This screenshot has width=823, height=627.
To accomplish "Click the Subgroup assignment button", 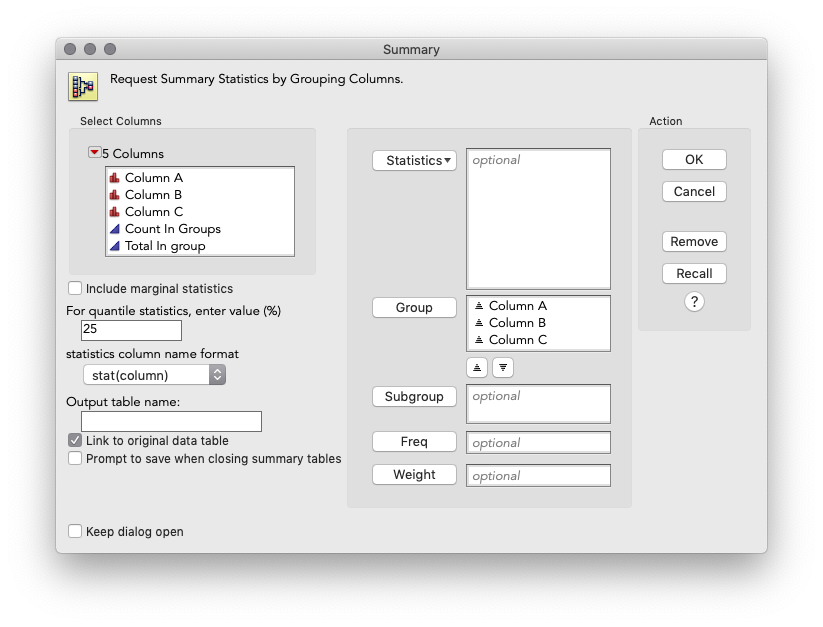I will (x=414, y=396).
